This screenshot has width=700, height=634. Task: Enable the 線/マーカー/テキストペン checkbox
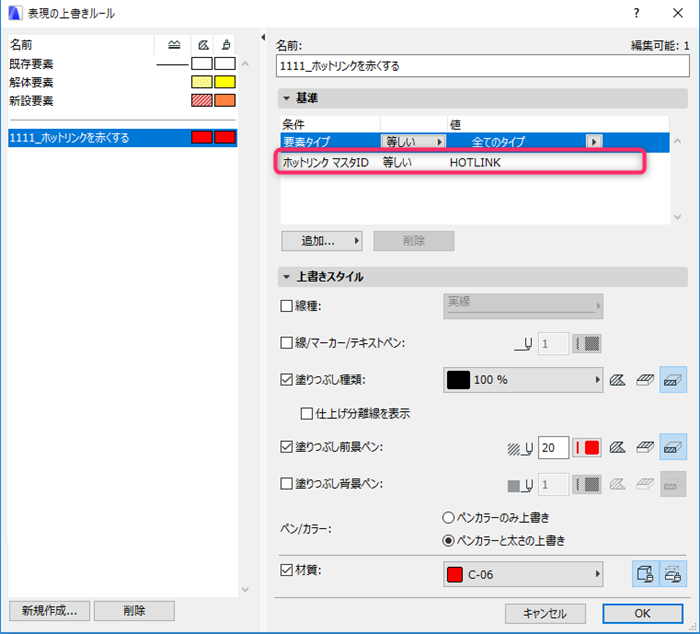click(x=286, y=343)
